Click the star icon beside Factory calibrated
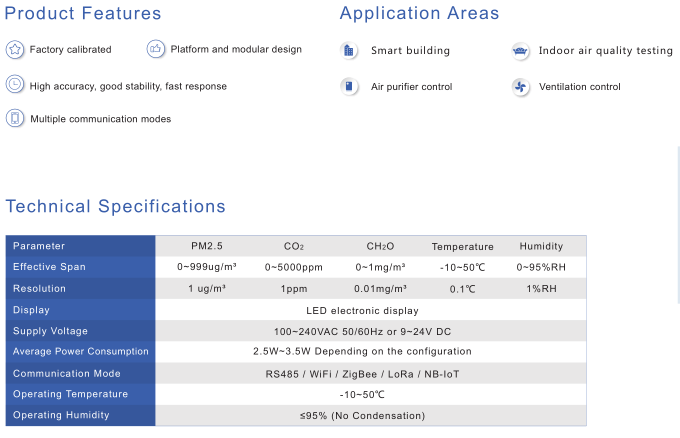The width and height of the screenshot is (680, 438). click(x=15, y=49)
